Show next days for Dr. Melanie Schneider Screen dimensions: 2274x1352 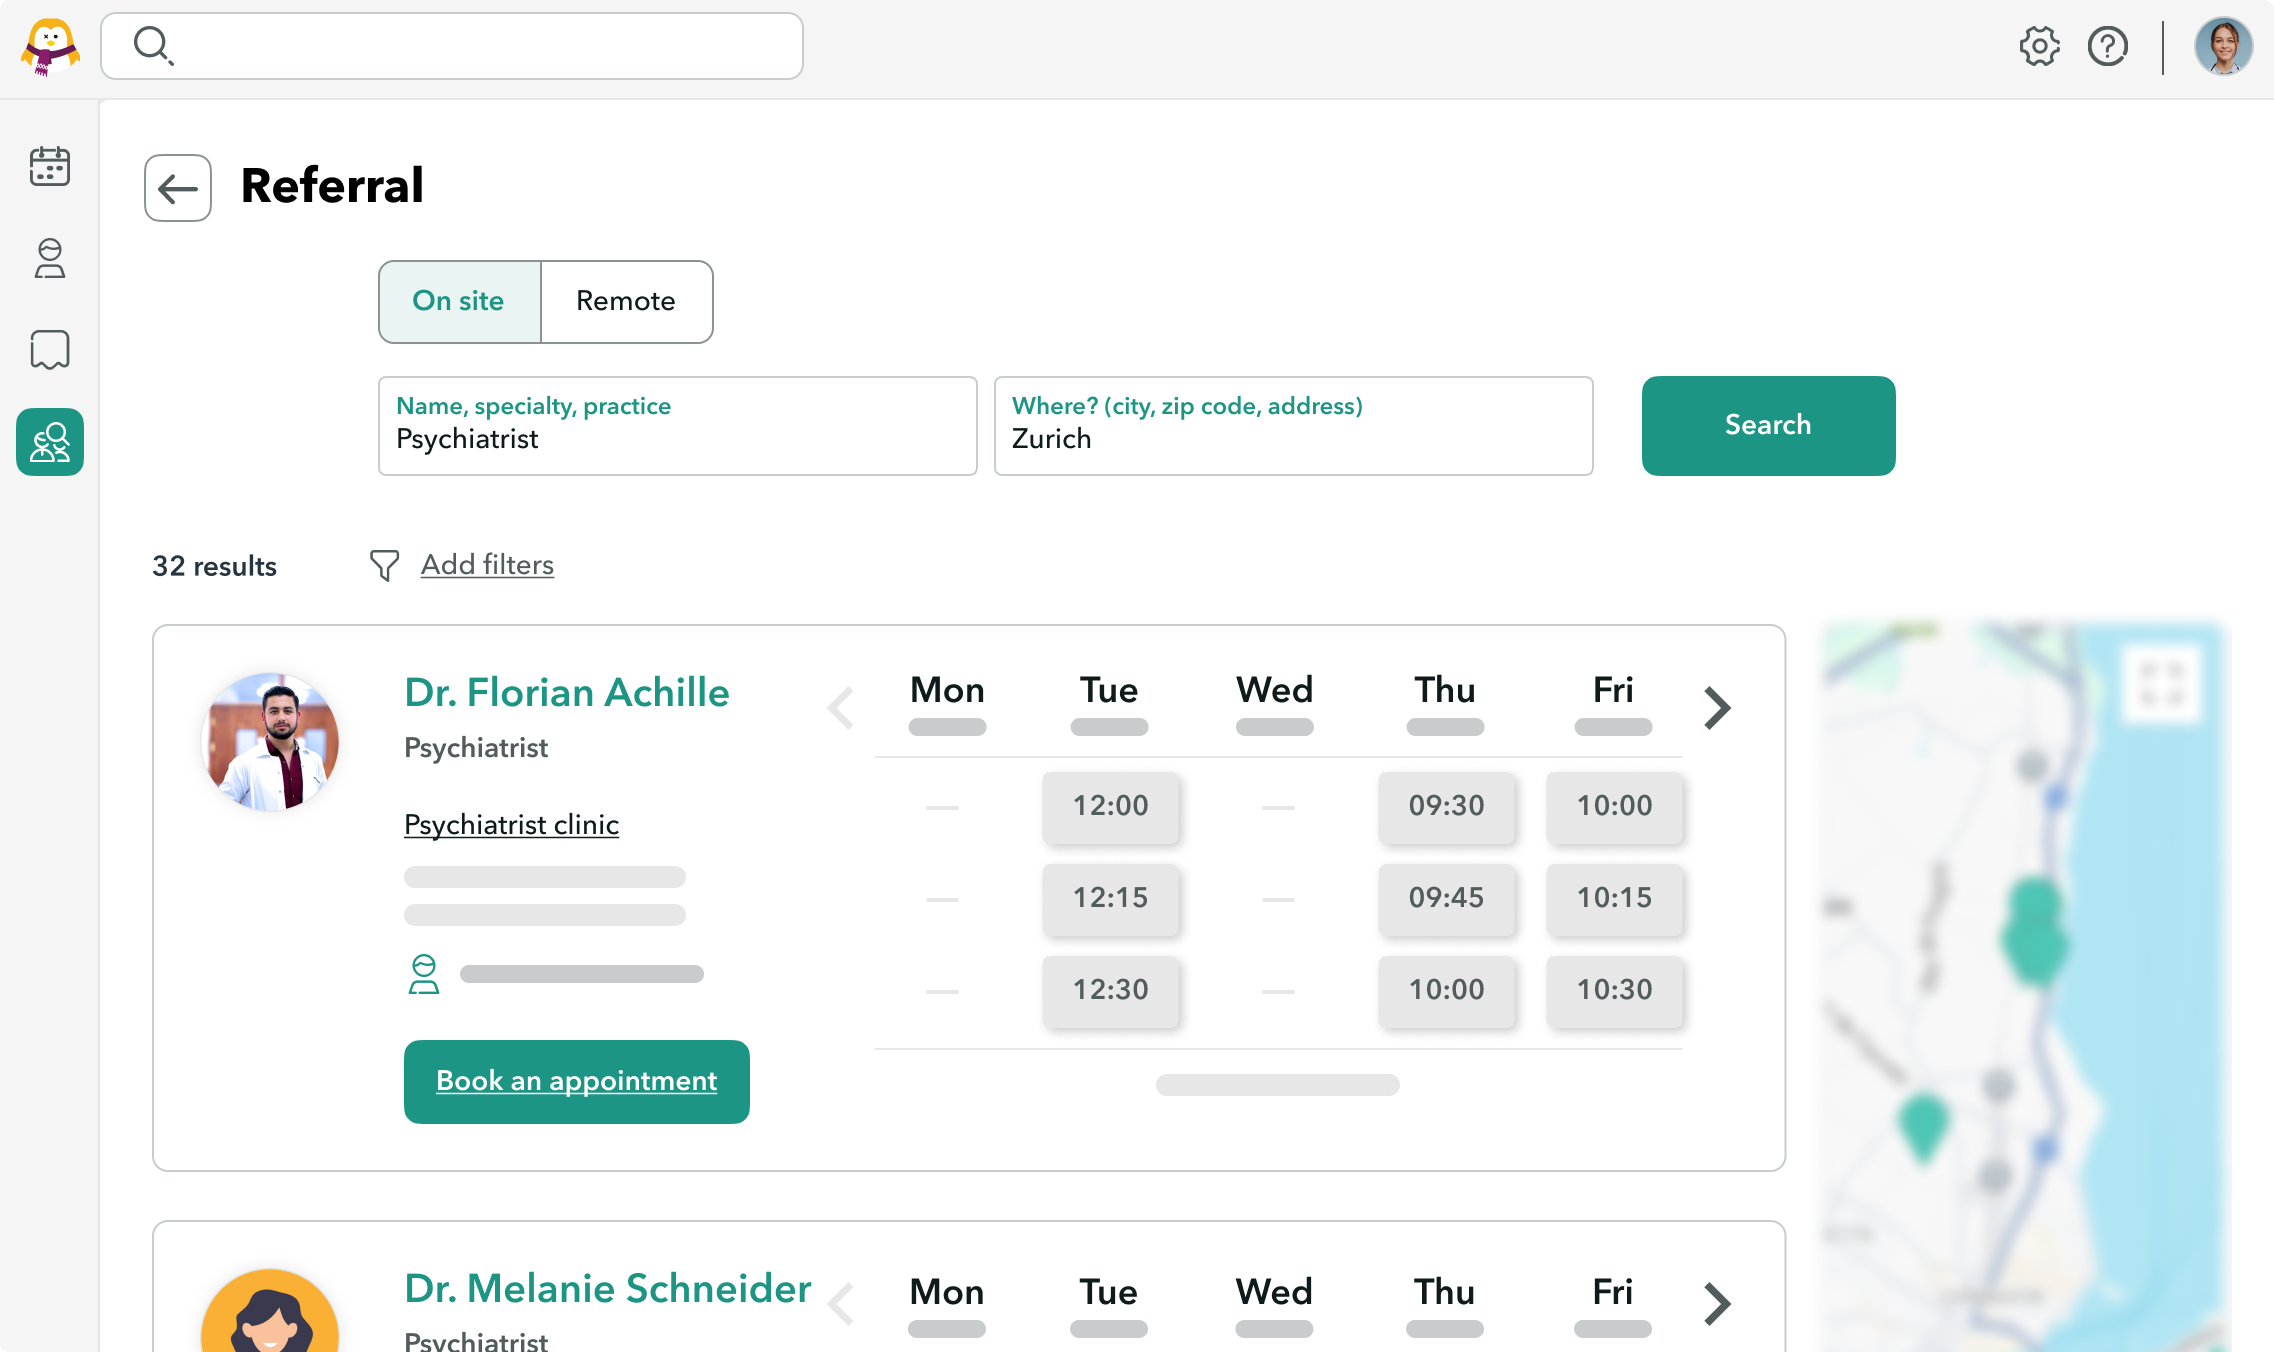coord(1717,1303)
